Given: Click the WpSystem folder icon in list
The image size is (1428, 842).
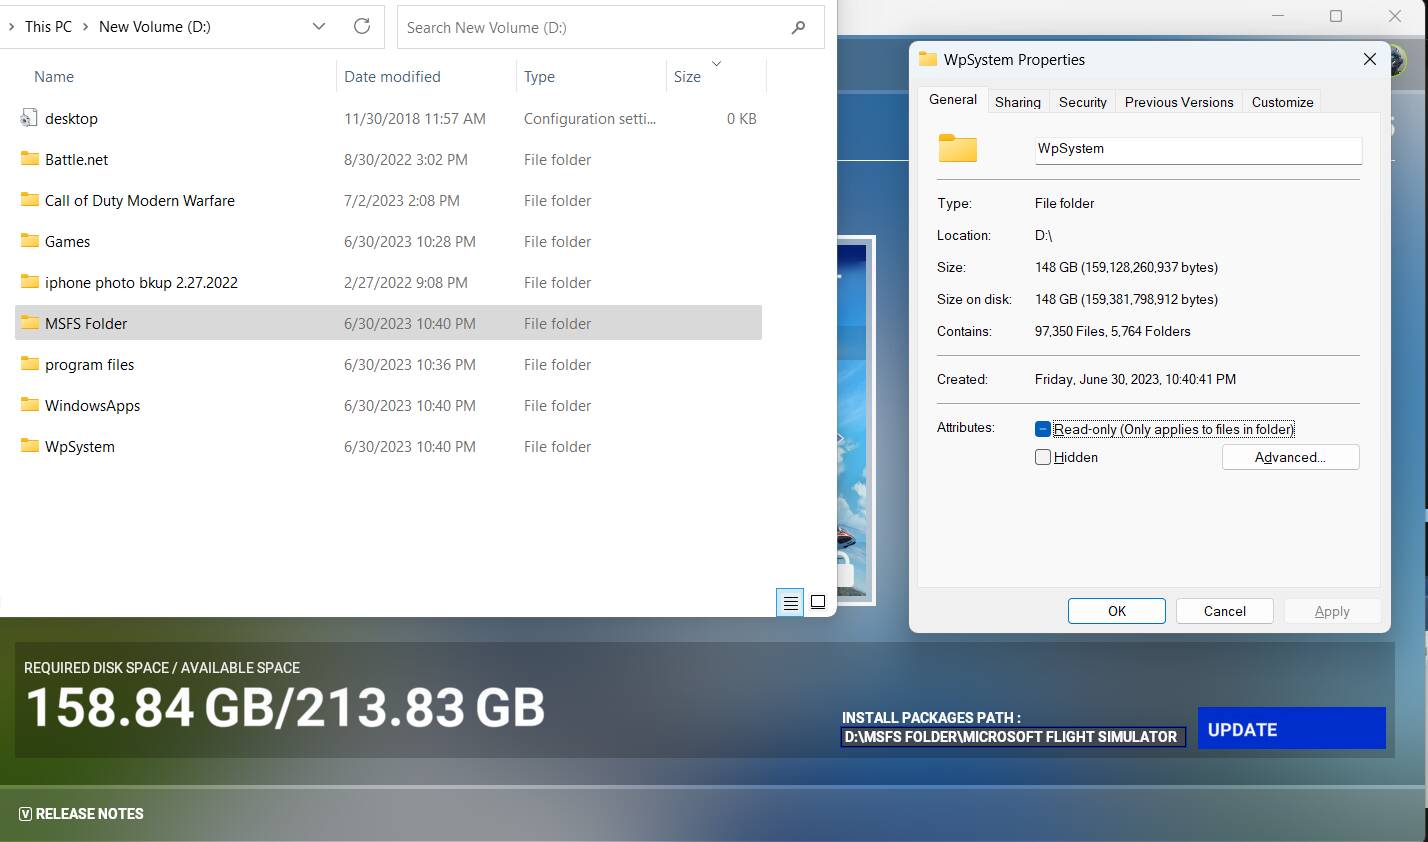Looking at the screenshot, I should click(30, 446).
